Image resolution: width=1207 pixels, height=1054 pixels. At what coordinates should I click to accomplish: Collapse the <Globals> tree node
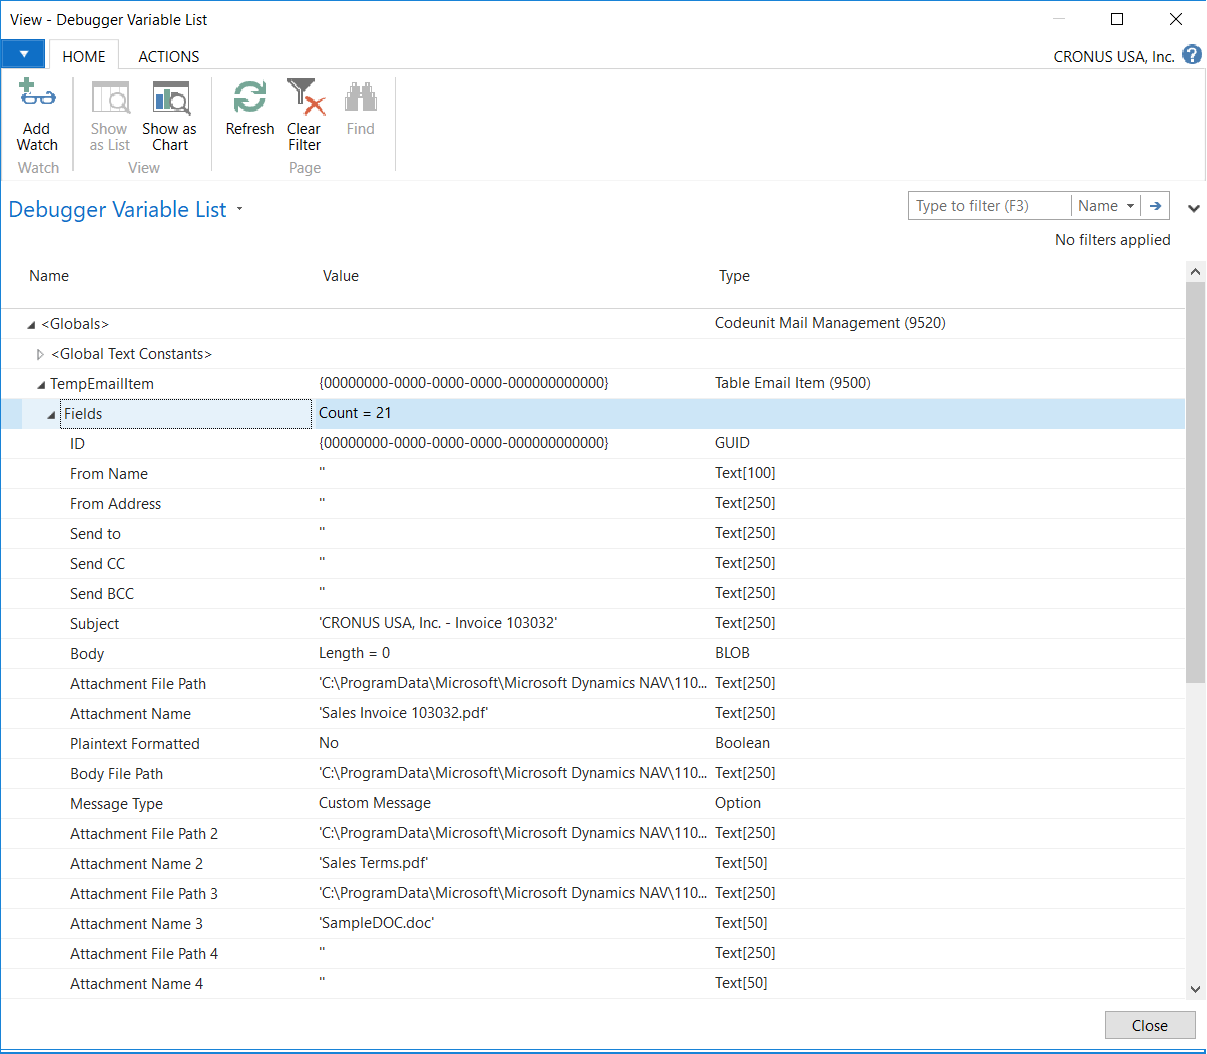pyautogui.click(x=31, y=325)
